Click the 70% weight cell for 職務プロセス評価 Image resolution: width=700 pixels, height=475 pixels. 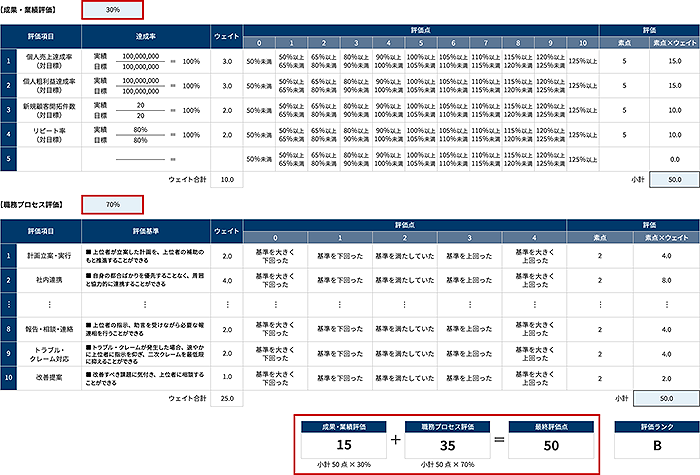pos(113,204)
